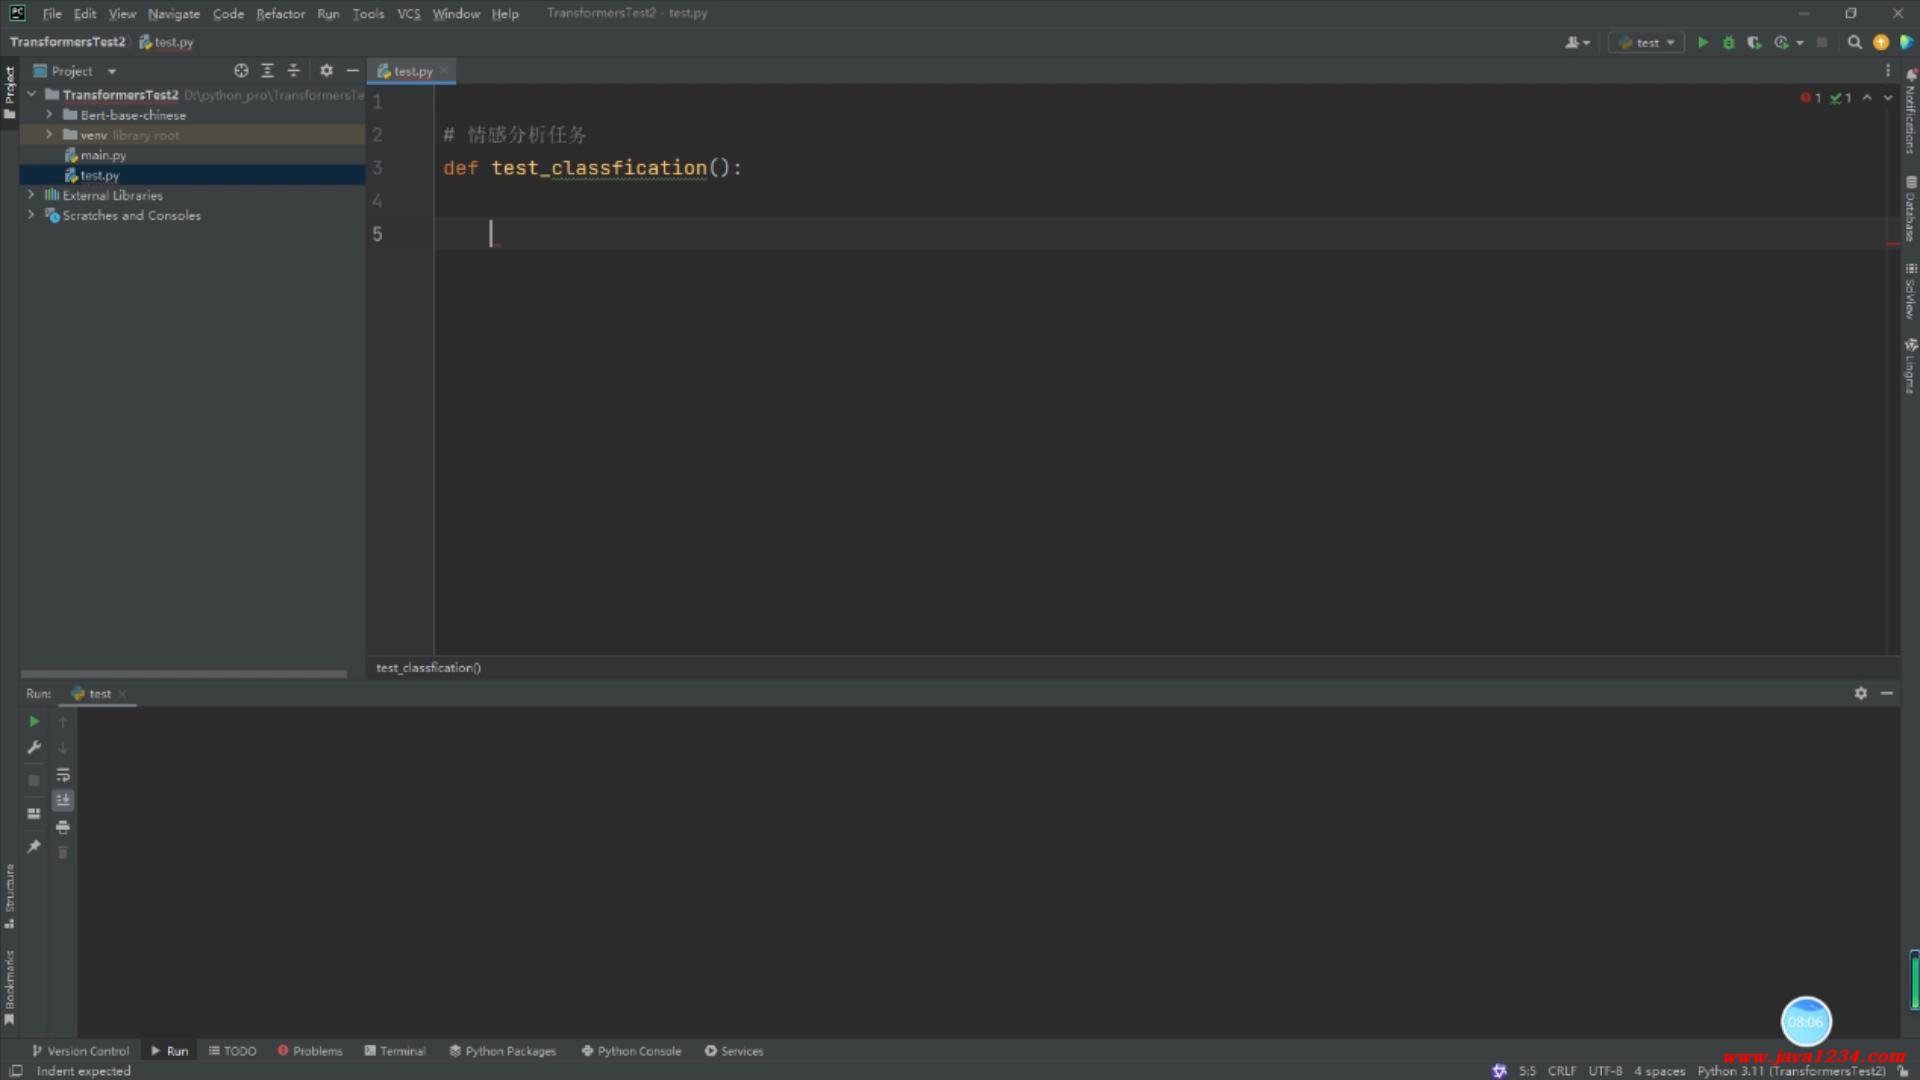Toggle pin tab in Run panel

click(34, 846)
